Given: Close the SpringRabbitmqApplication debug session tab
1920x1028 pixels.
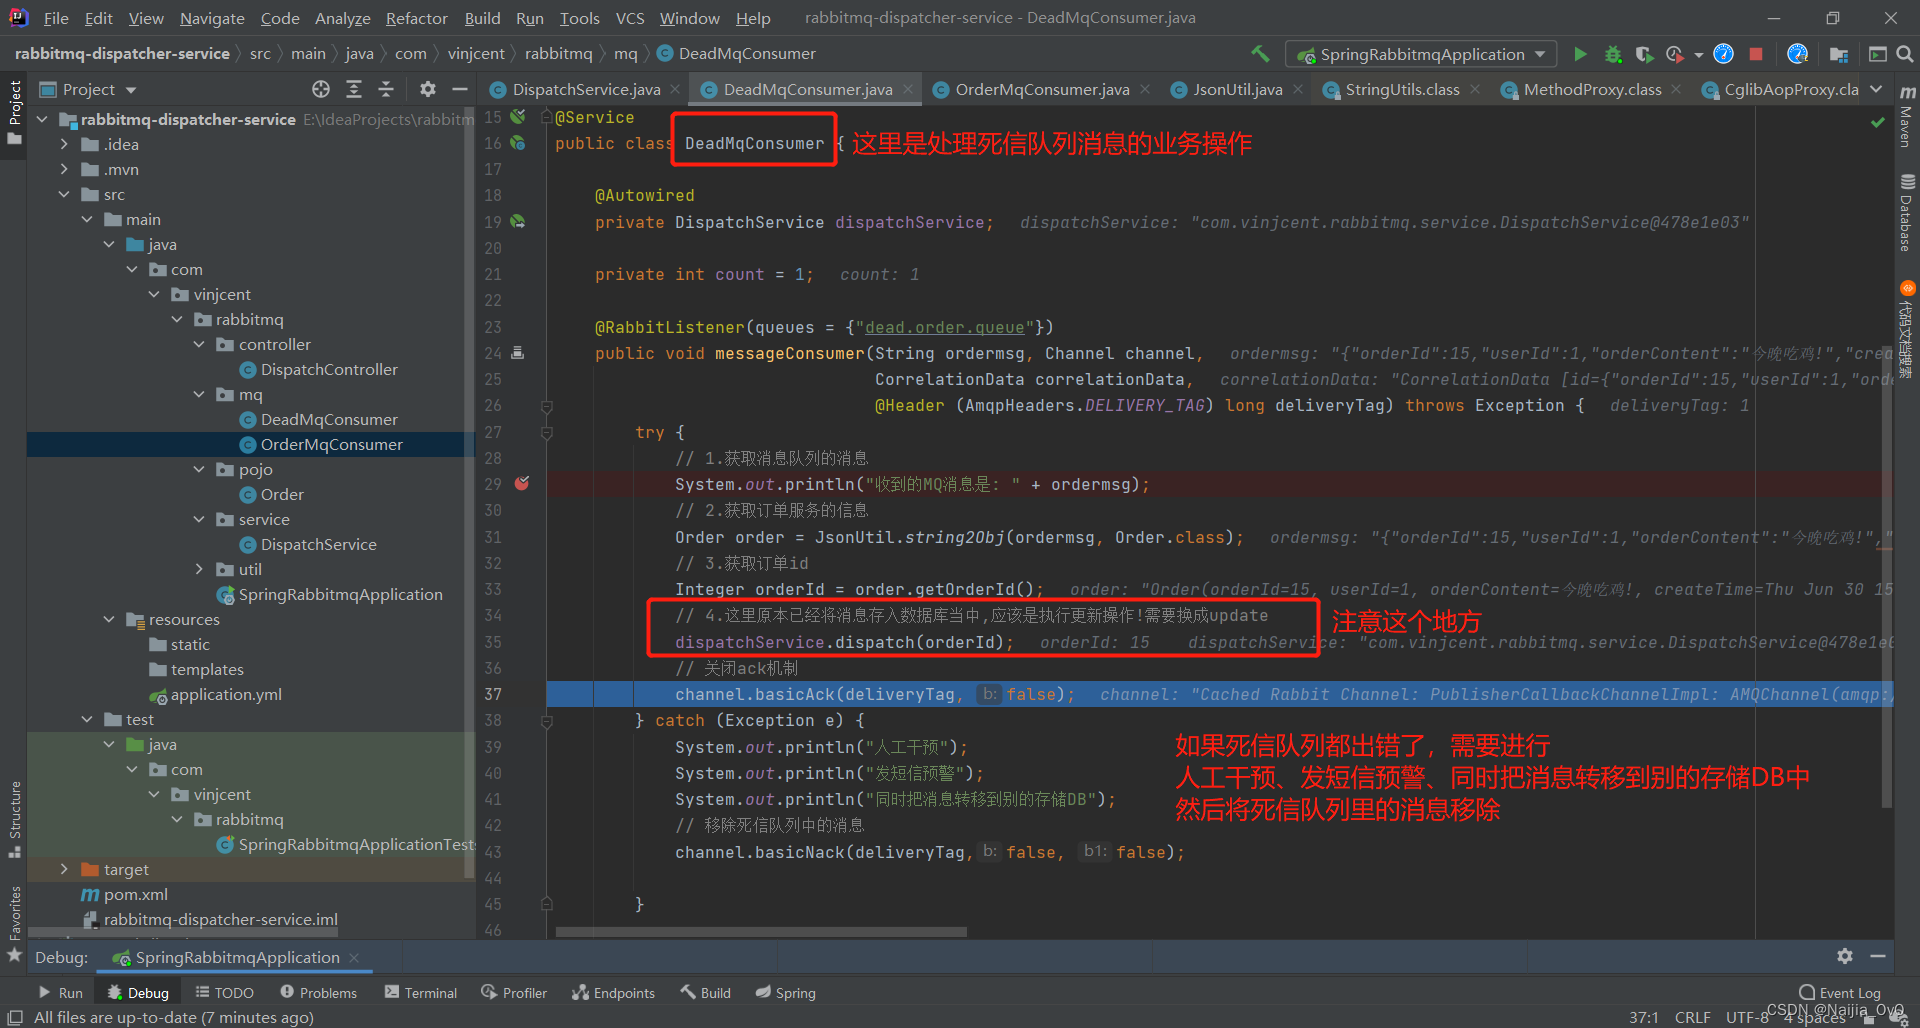Looking at the screenshot, I should click(x=354, y=958).
